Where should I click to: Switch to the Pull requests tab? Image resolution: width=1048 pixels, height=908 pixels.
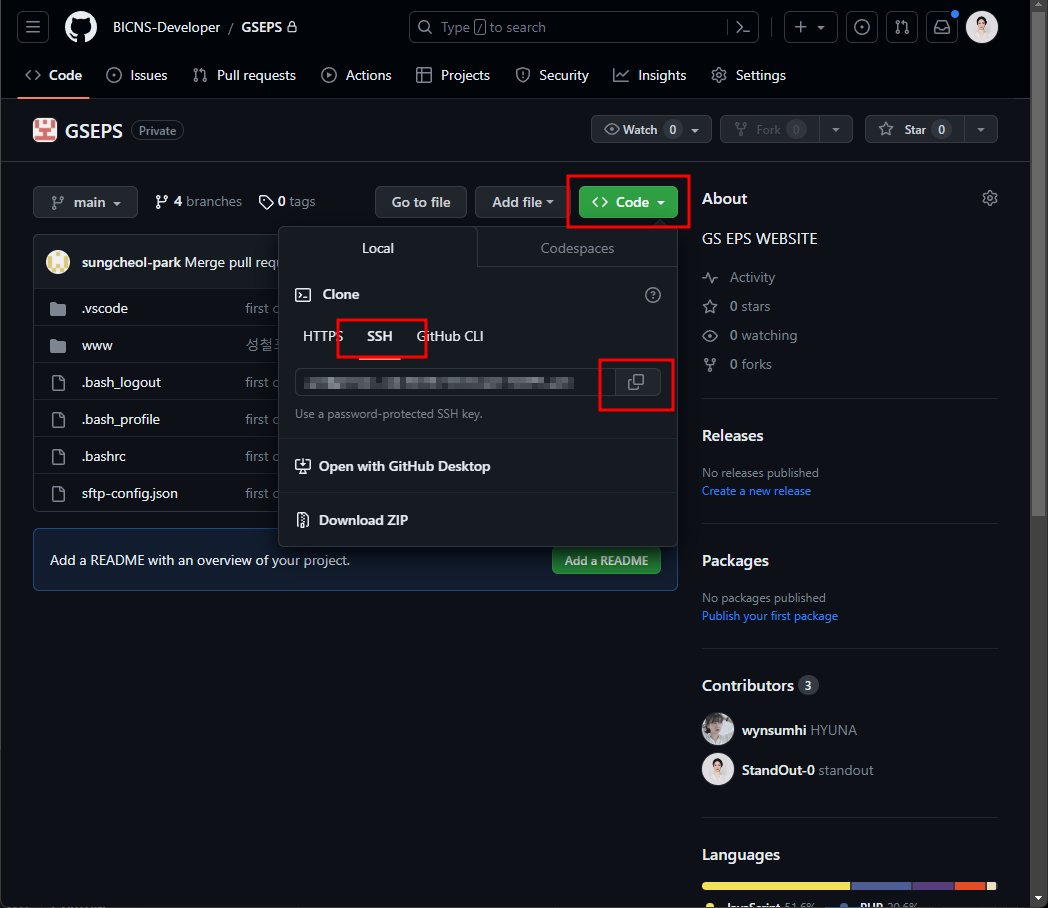pyautogui.click(x=244, y=75)
